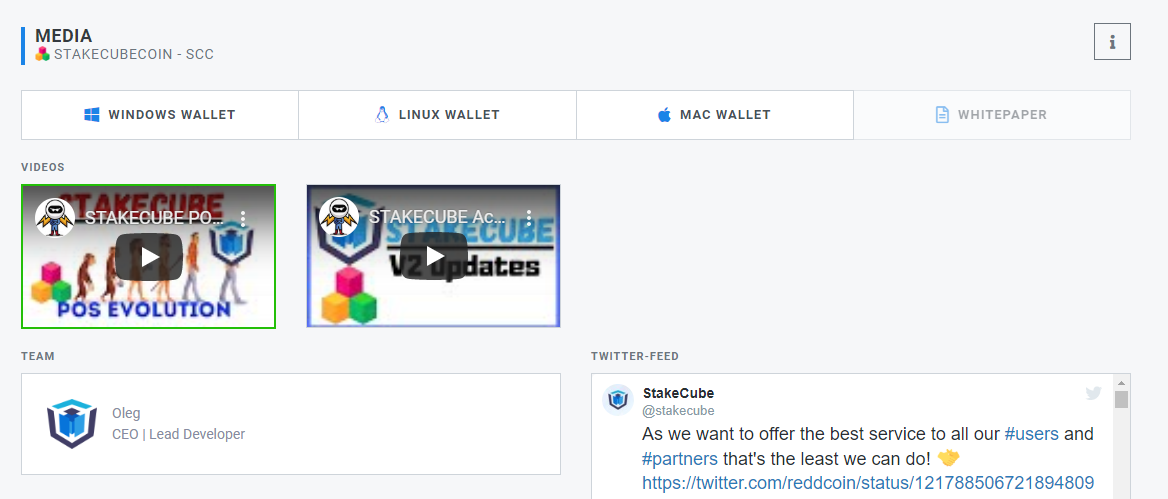Open StakeCube Twitter profile name

678,393
